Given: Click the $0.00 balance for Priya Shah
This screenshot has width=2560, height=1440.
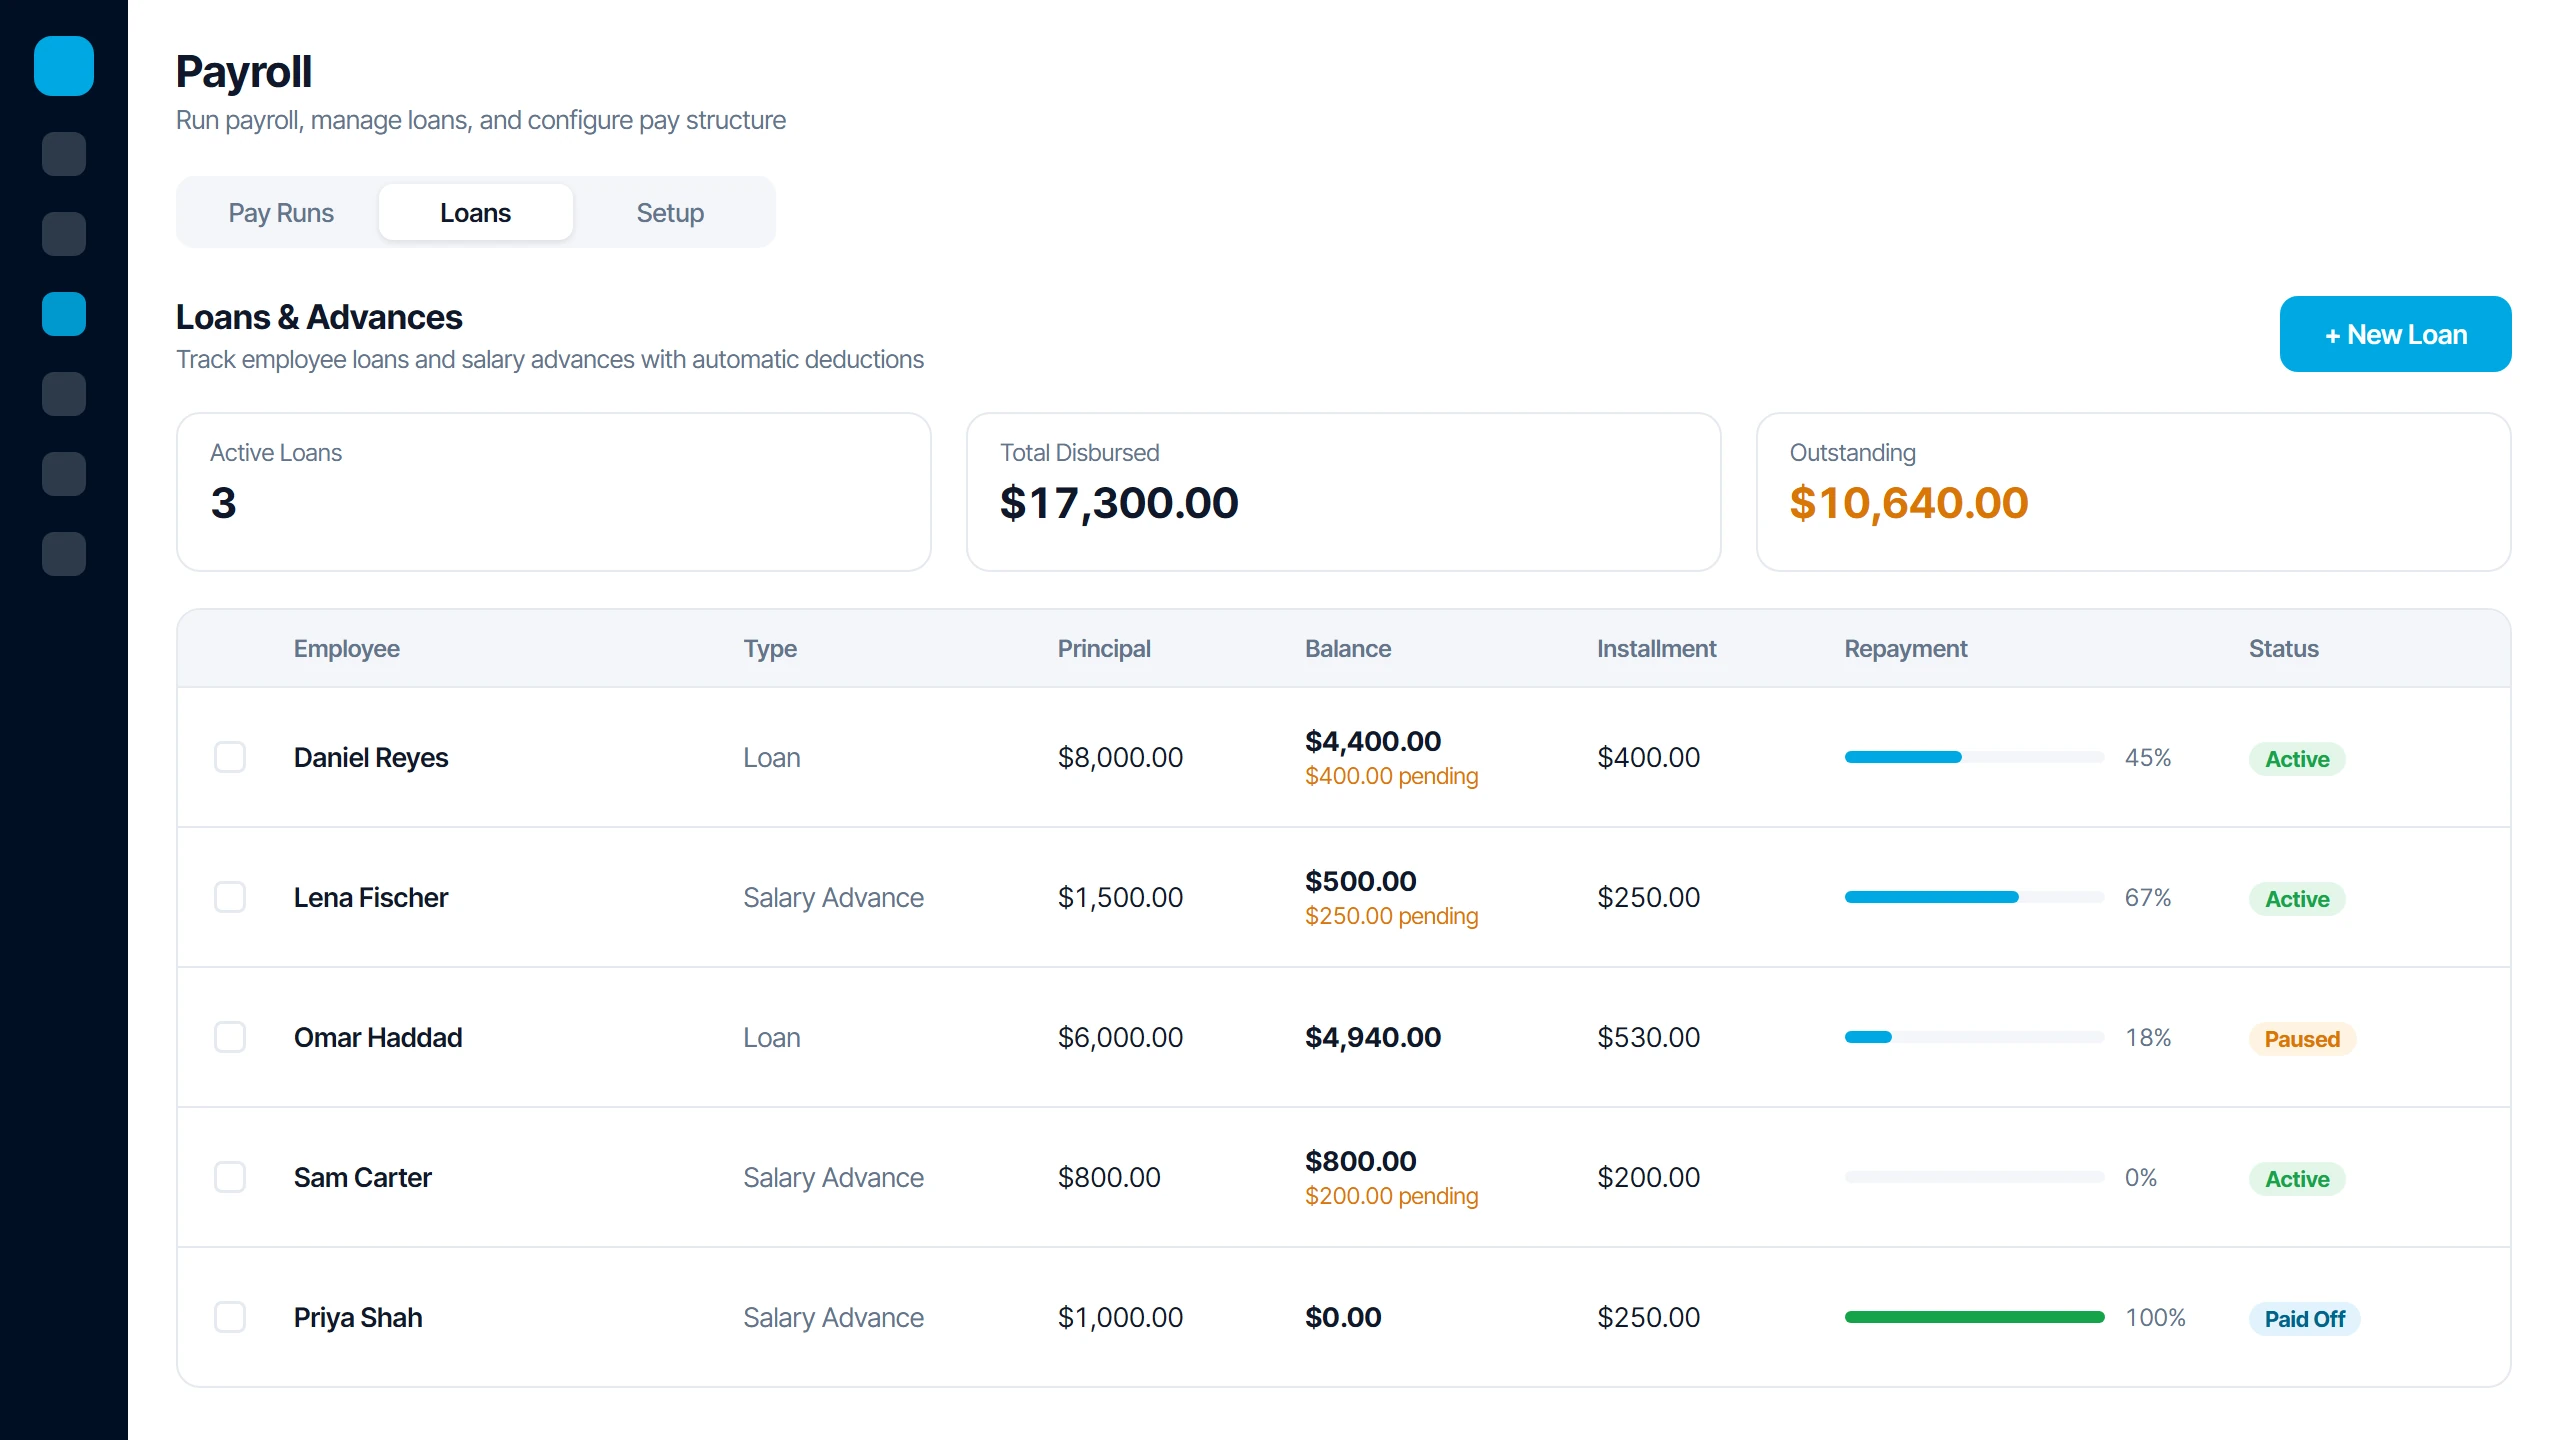Looking at the screenshot, I should 1343,1317.
